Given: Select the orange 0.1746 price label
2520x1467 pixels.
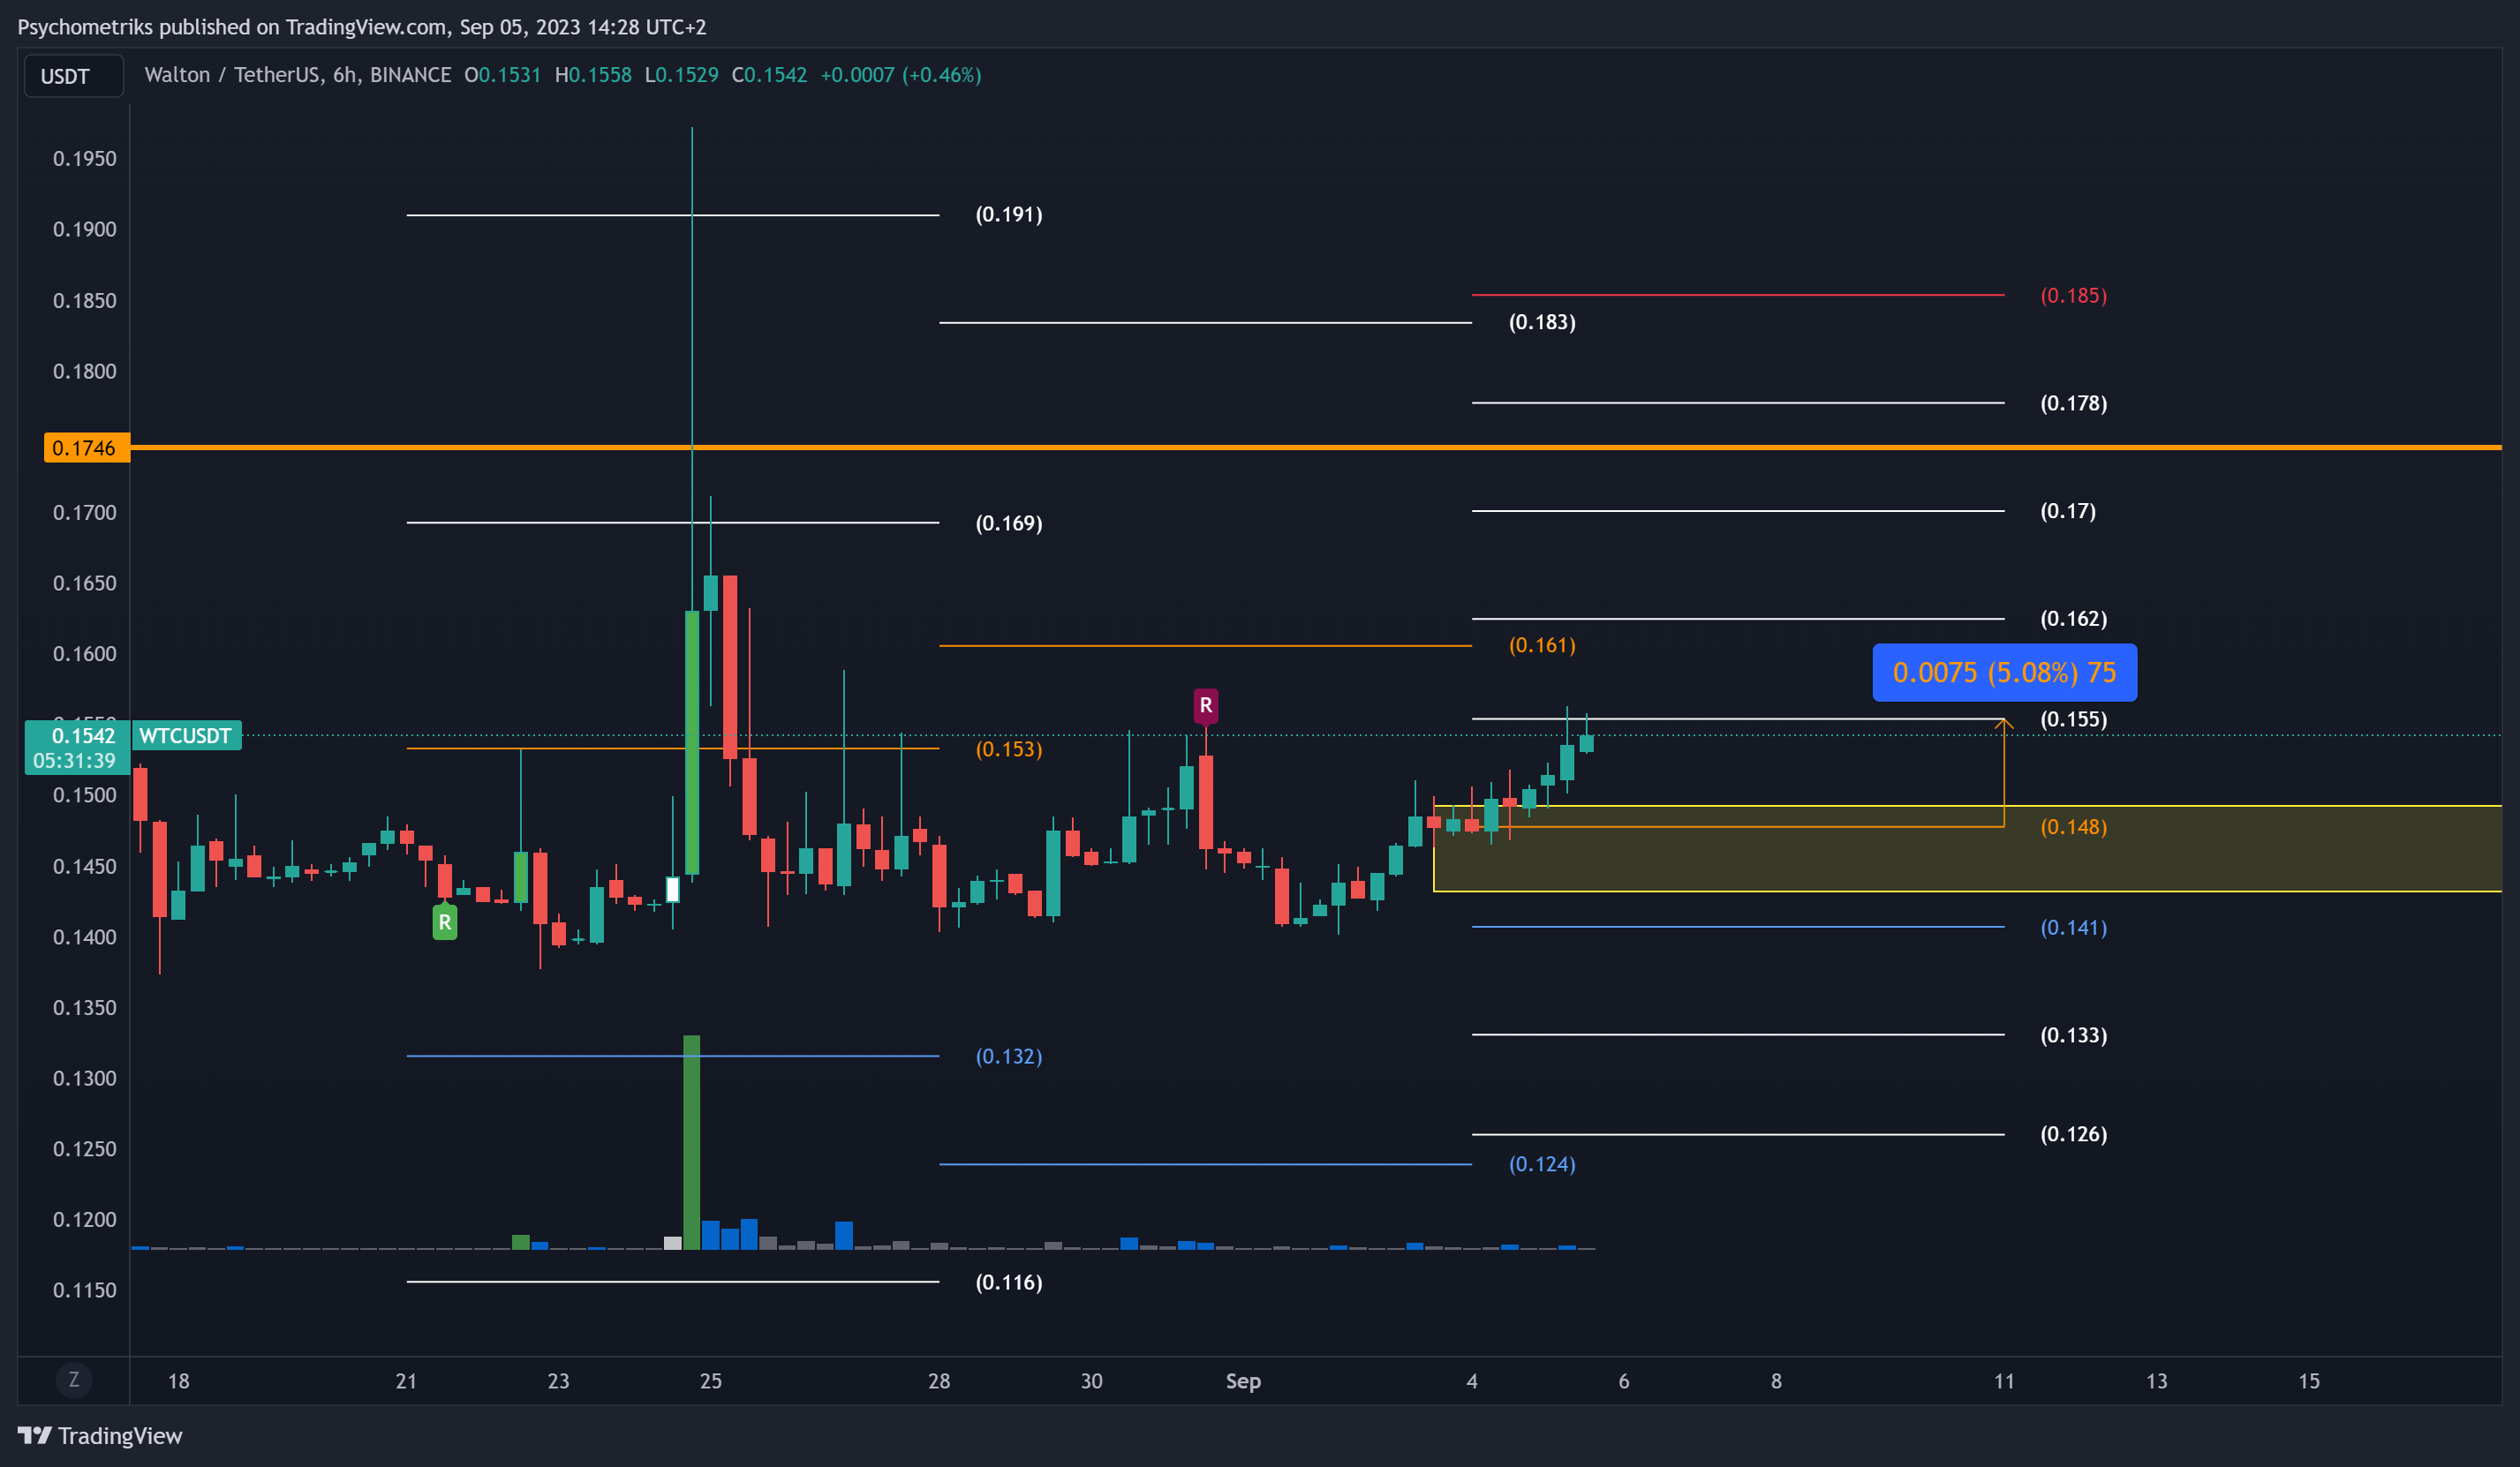Looking at the screenshot, I should (x=86, y=448).
